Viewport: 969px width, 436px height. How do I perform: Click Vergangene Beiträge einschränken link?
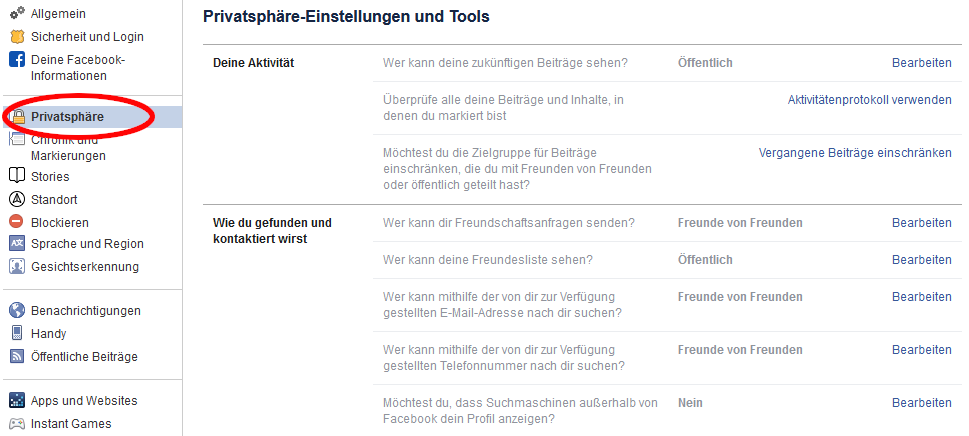(855, 153)
